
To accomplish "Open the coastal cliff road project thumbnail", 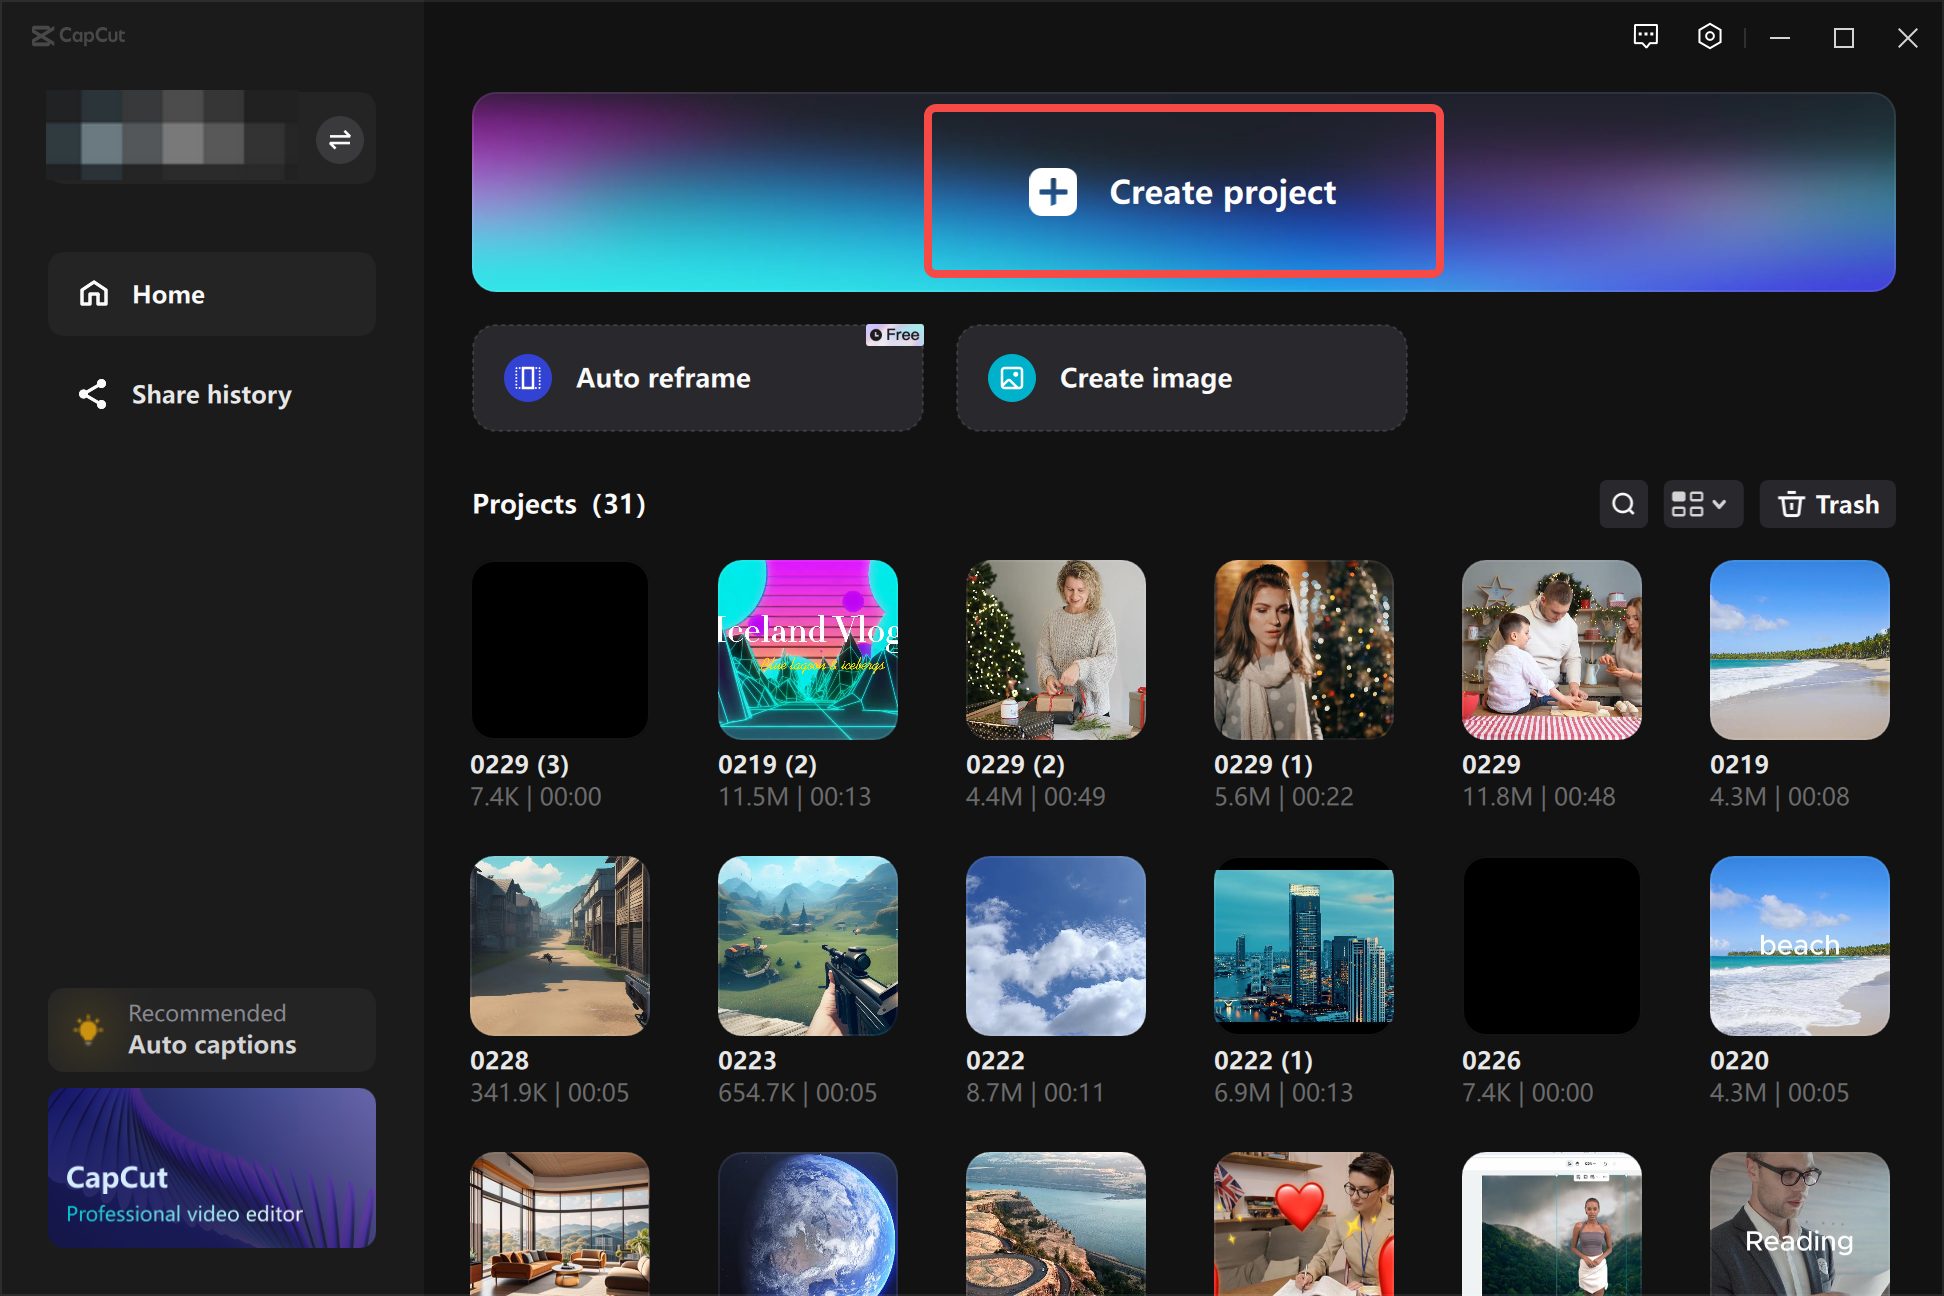I will (1056, 1224).
